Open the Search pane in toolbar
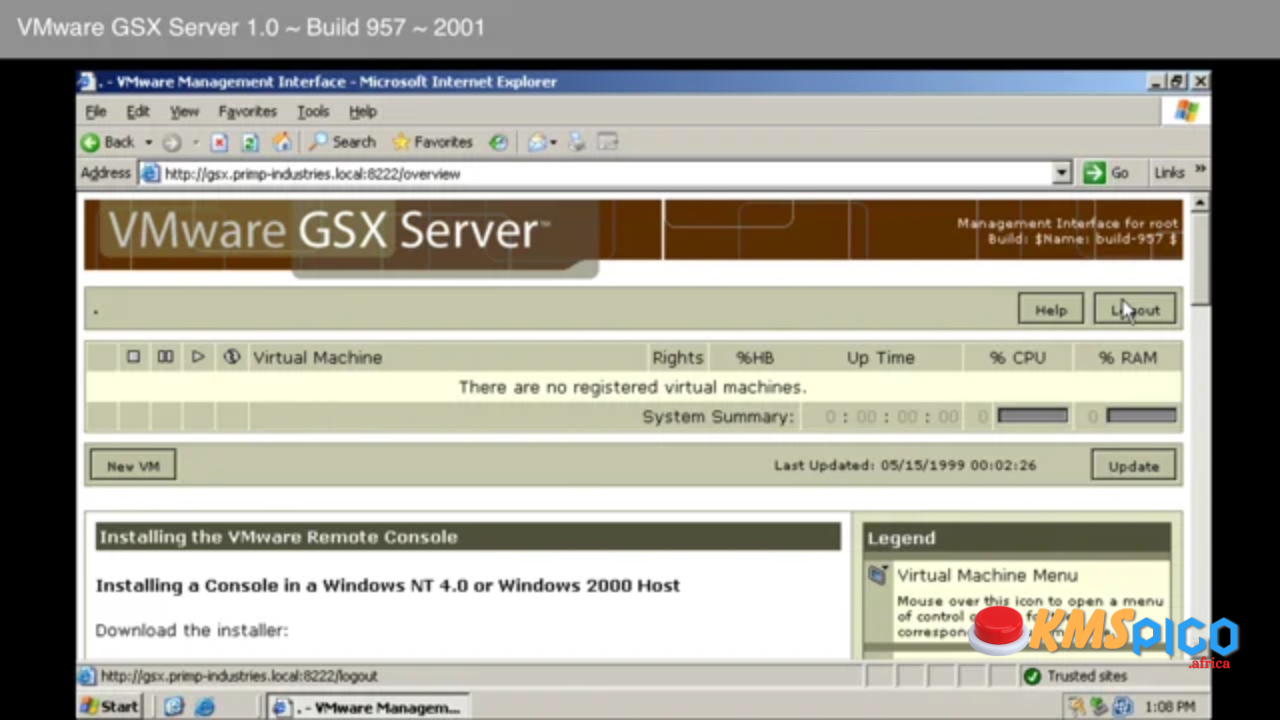This screenshot has width=1280, height=720. tap(342, 142)
